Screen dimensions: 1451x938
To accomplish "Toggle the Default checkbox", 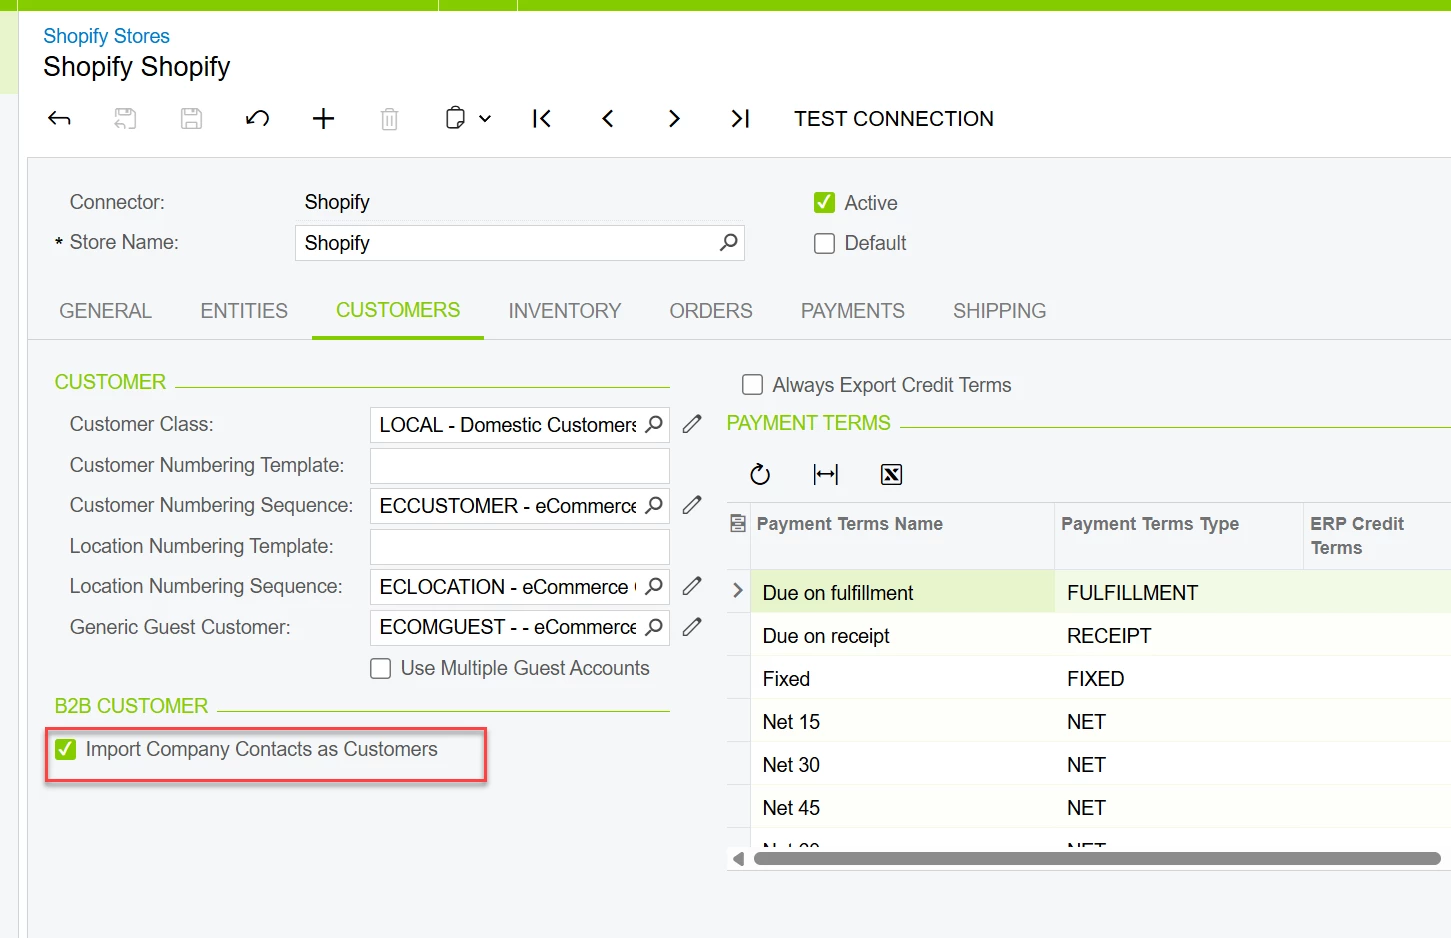I will [x=824, y=243].
